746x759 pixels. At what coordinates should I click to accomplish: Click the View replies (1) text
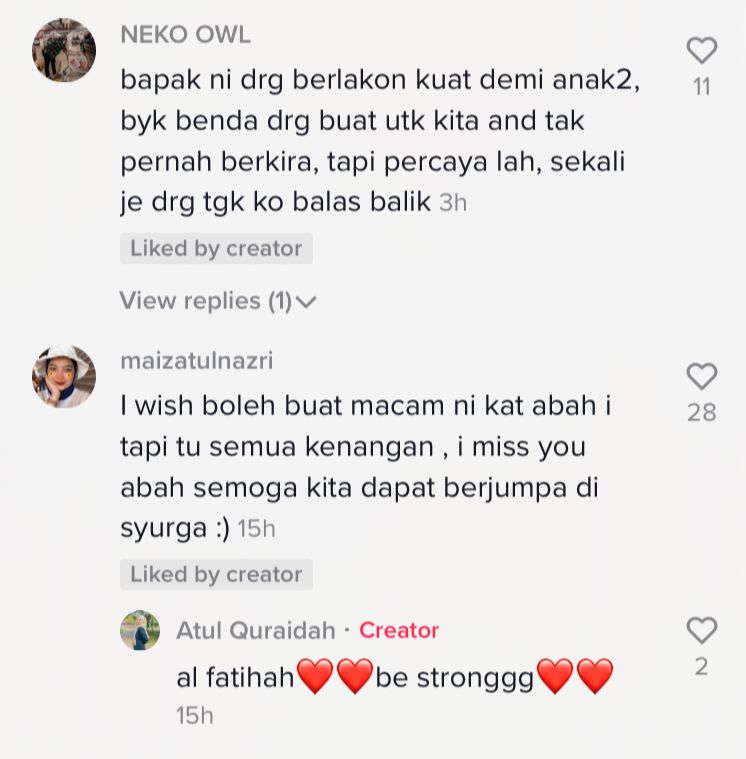click(206, 301)
